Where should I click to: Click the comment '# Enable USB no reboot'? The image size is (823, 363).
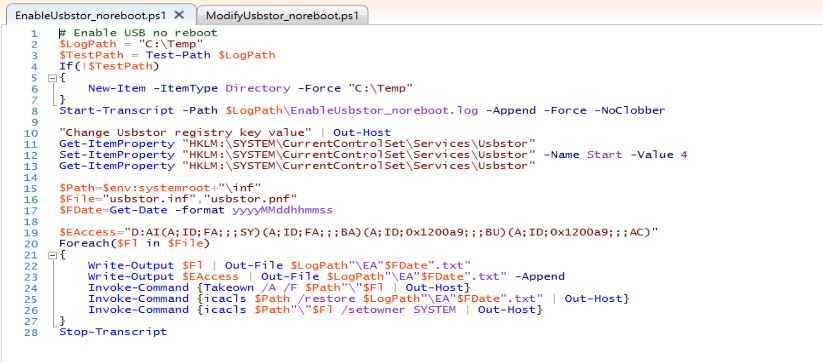(x=138, y=33)
